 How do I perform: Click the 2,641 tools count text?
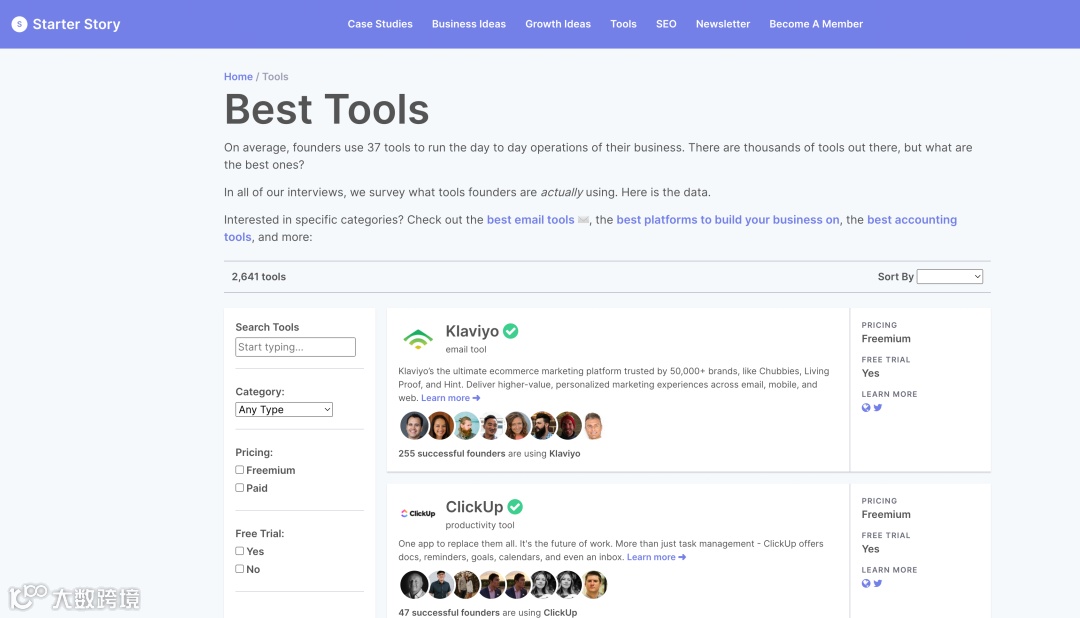258,276
